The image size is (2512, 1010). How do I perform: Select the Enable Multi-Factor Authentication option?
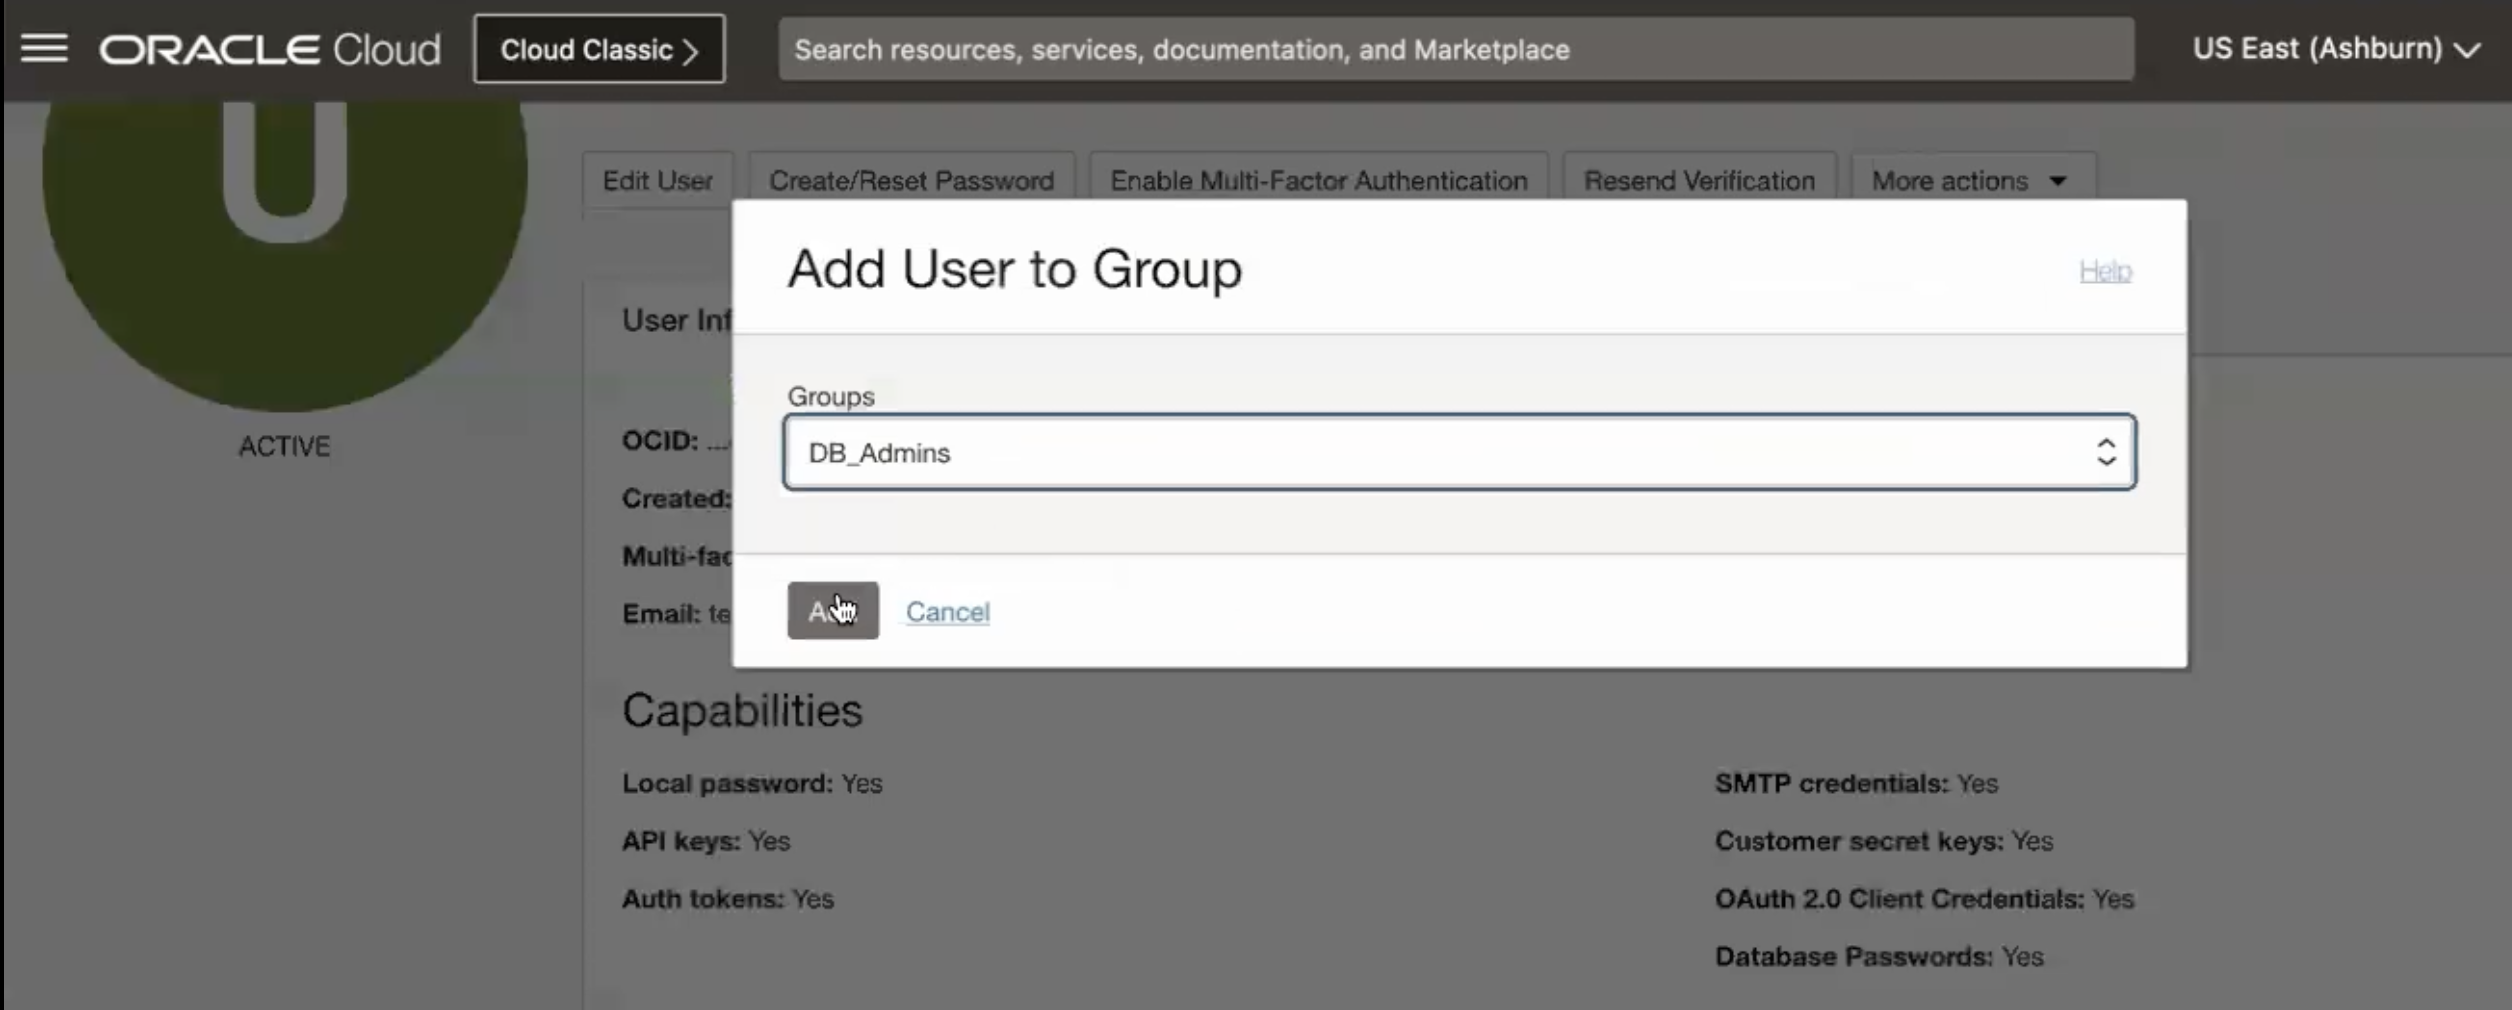click(1318, 180)
